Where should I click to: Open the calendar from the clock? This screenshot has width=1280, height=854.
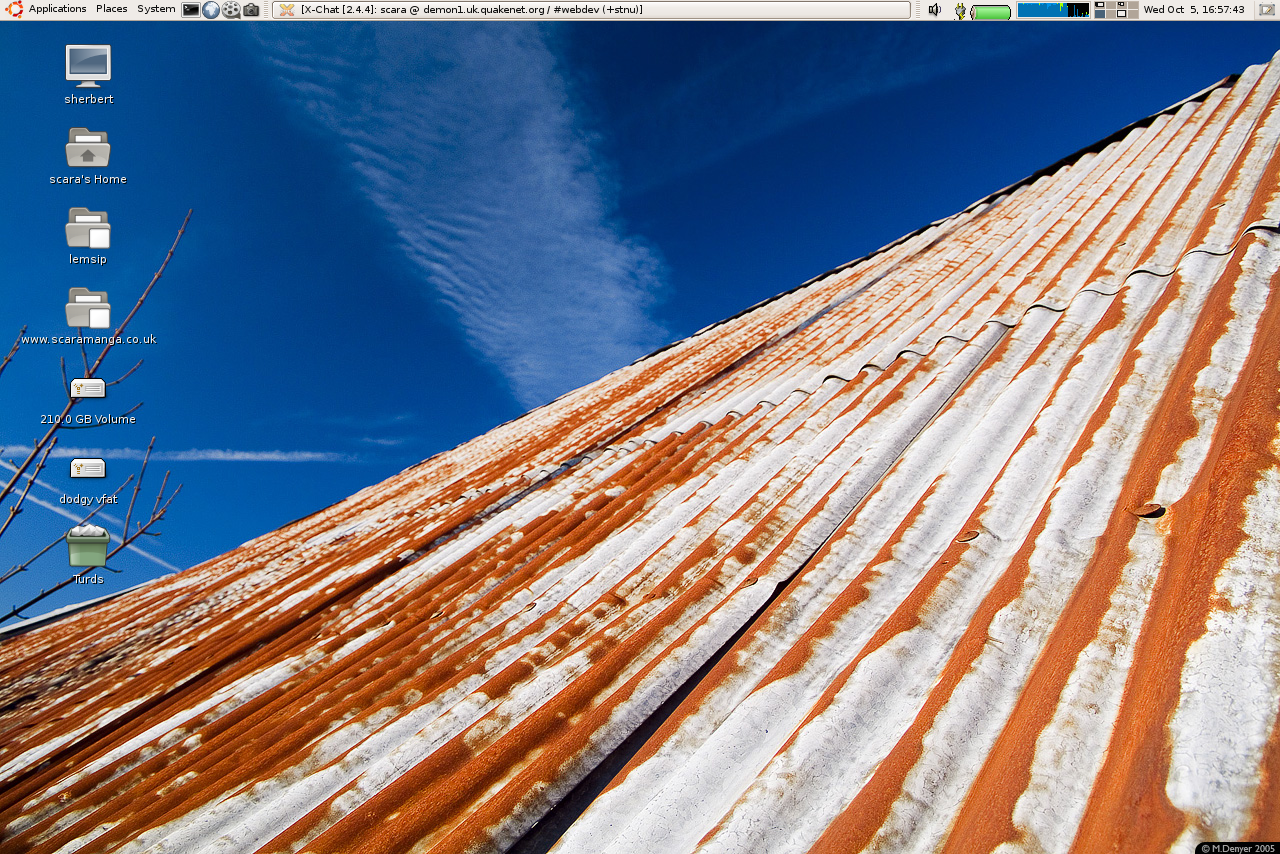coord(1194,10)
